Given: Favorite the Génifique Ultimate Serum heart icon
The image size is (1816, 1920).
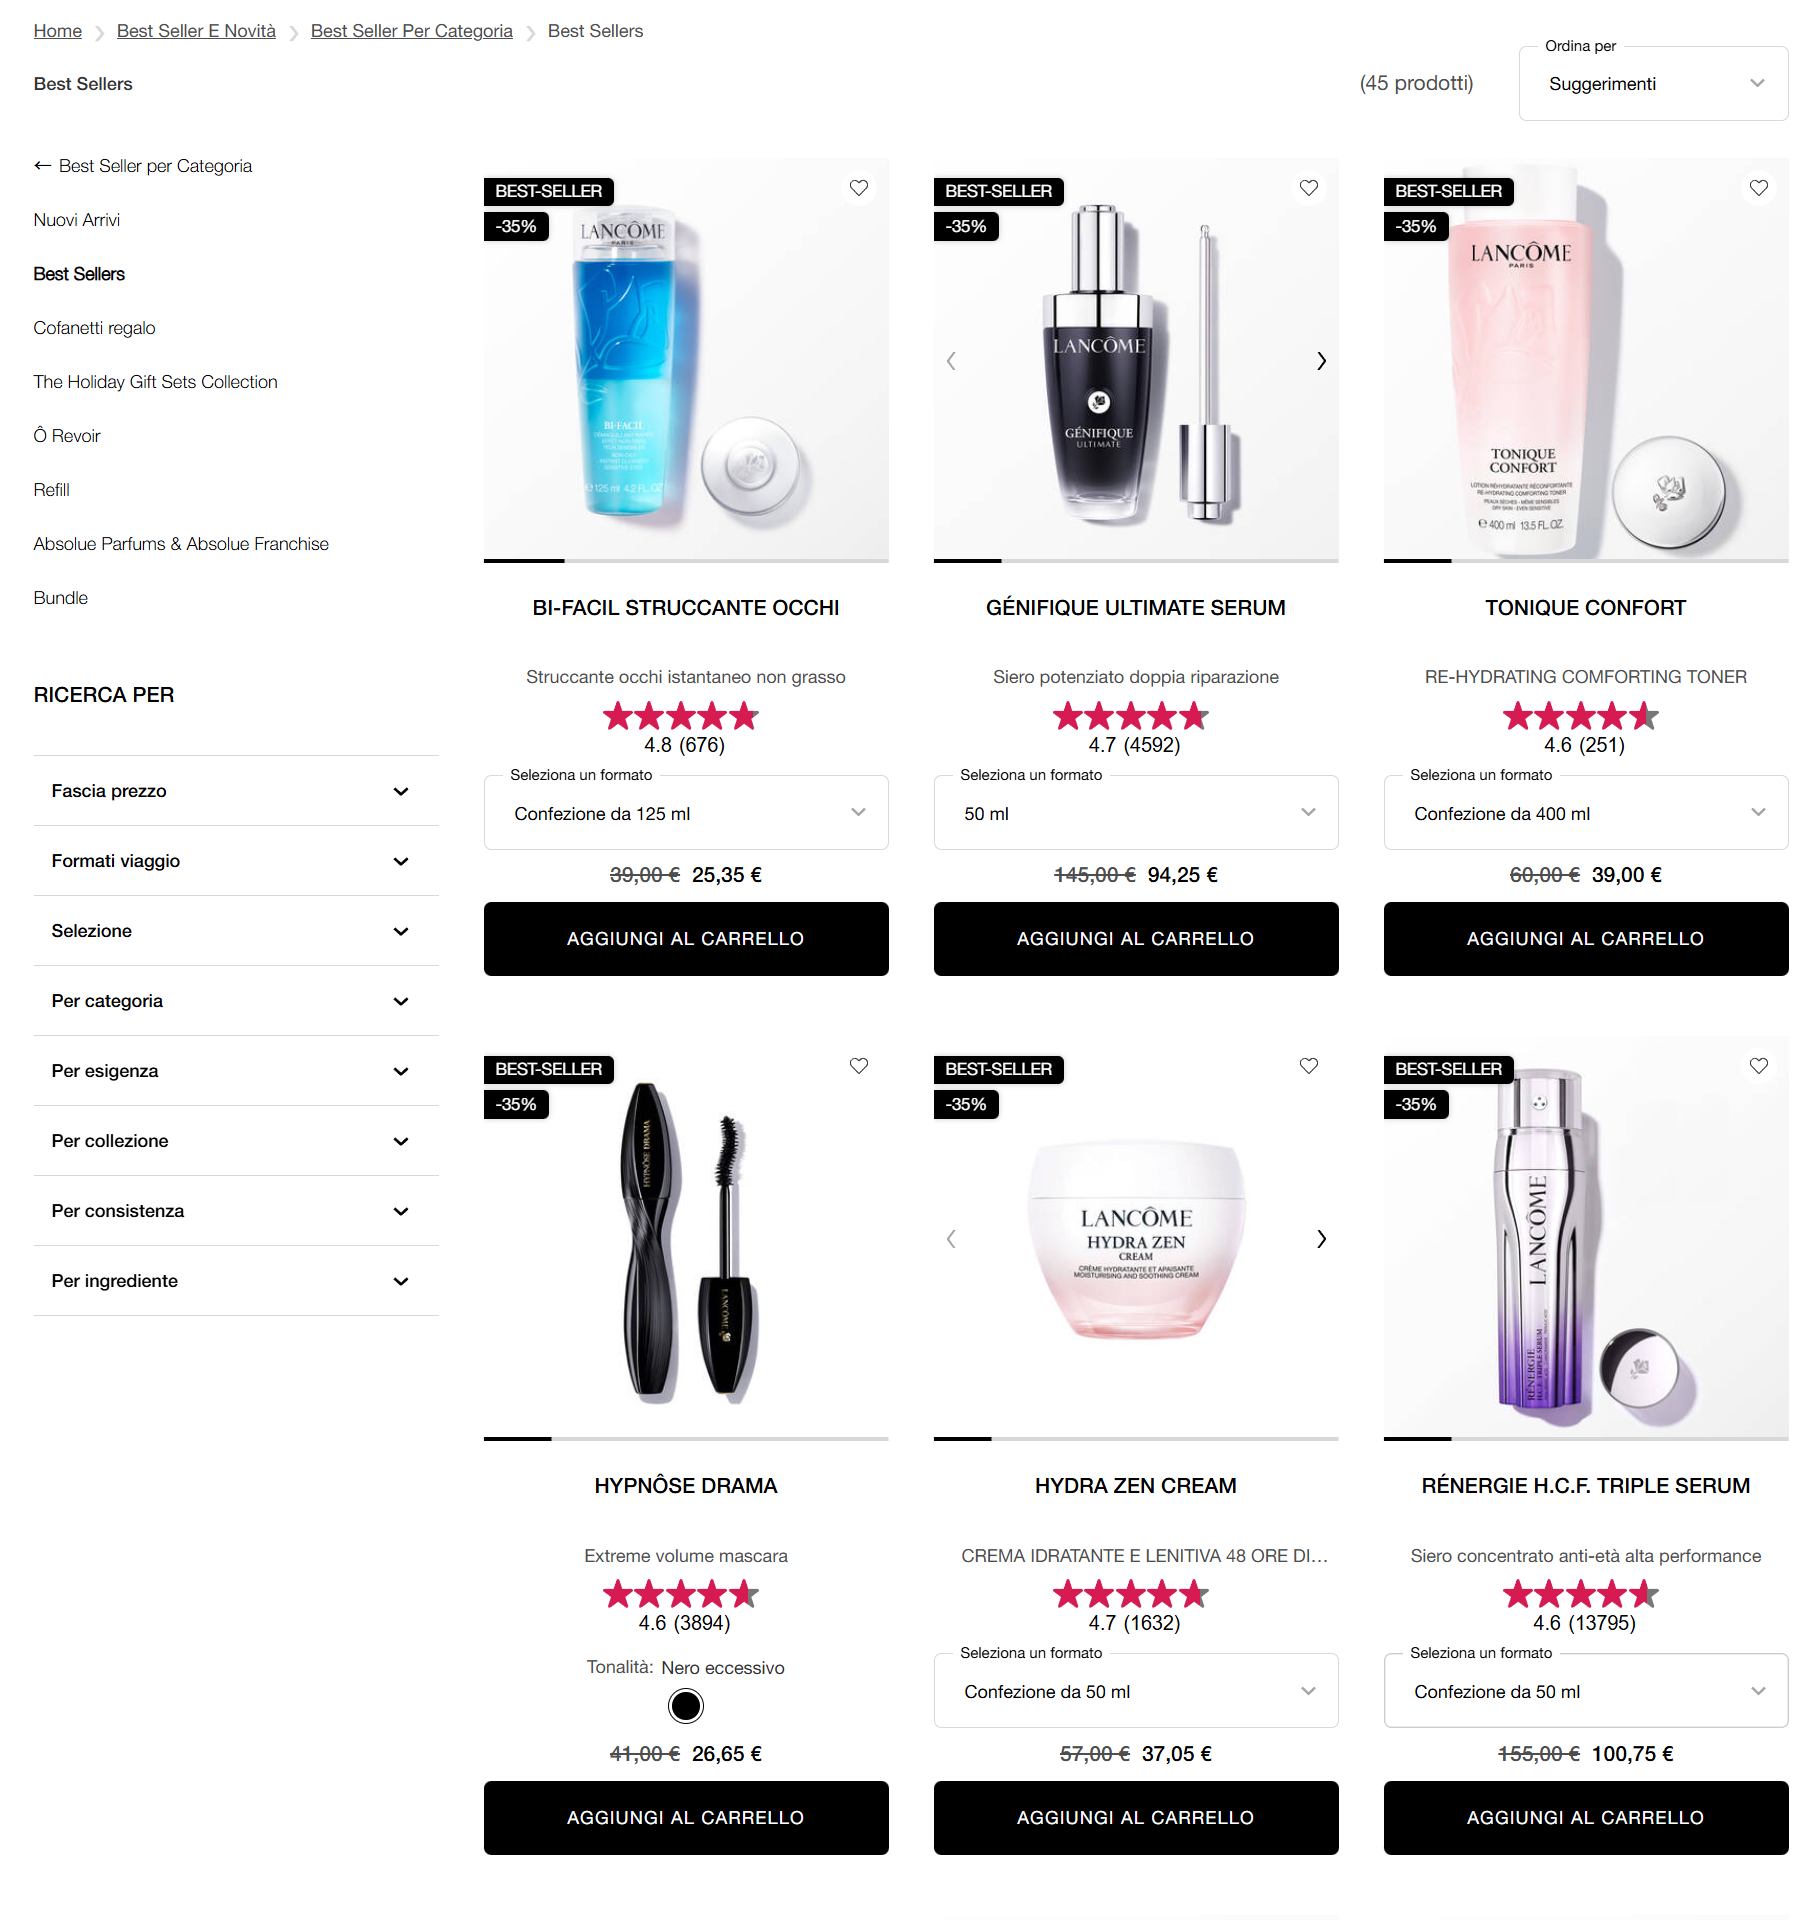Looking at the screenshot, I should (1309, 188).
